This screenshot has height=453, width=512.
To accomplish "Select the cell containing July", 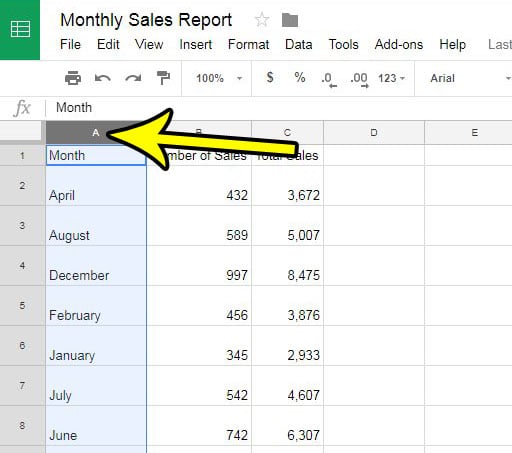I will 96,386.
